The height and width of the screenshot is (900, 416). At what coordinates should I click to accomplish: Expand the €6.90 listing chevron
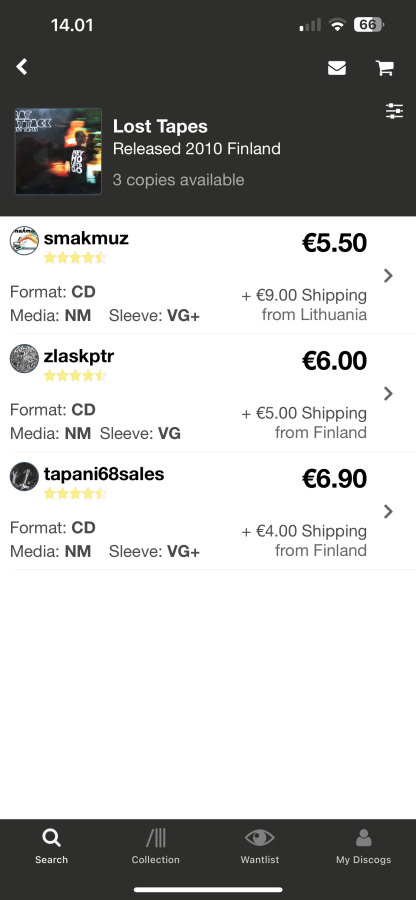pyautogui.click(x=388, y=511)
